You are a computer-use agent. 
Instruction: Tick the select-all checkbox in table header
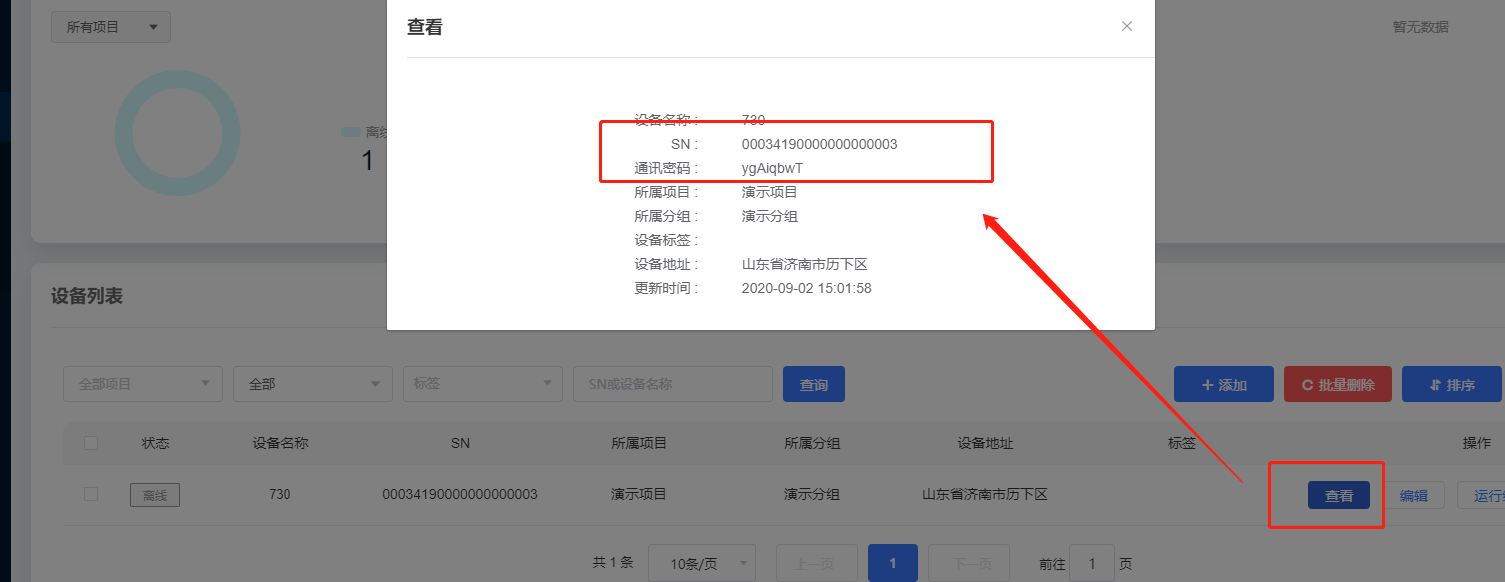(91, 443)
